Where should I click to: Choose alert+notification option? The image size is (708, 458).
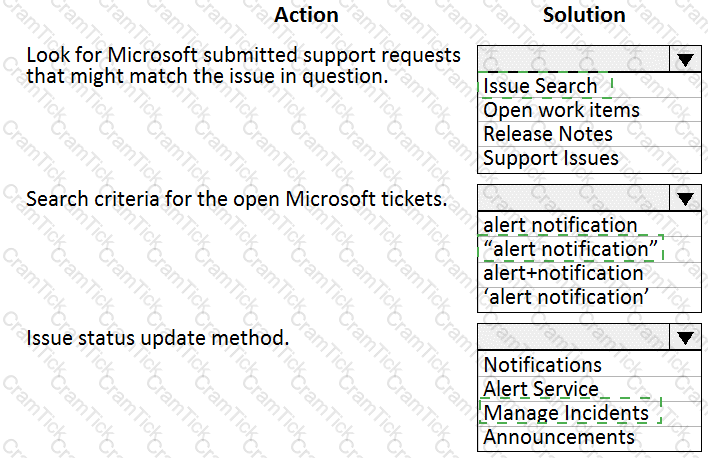click(589, 273)
